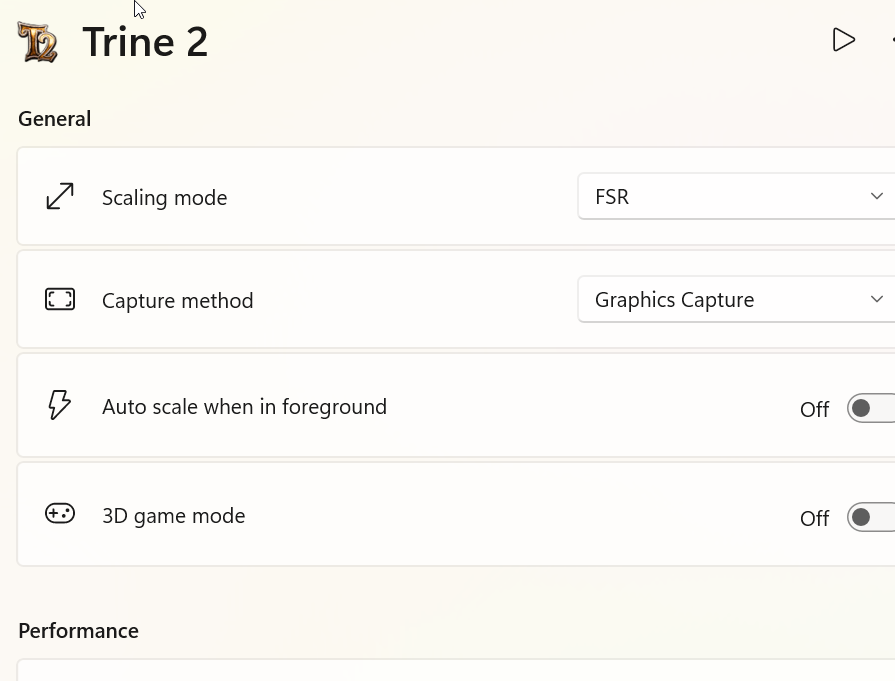The height and width of the screenshot is (681, 895).
Task: Click the Auto scale when in foreground label
Action: point(244,407)
